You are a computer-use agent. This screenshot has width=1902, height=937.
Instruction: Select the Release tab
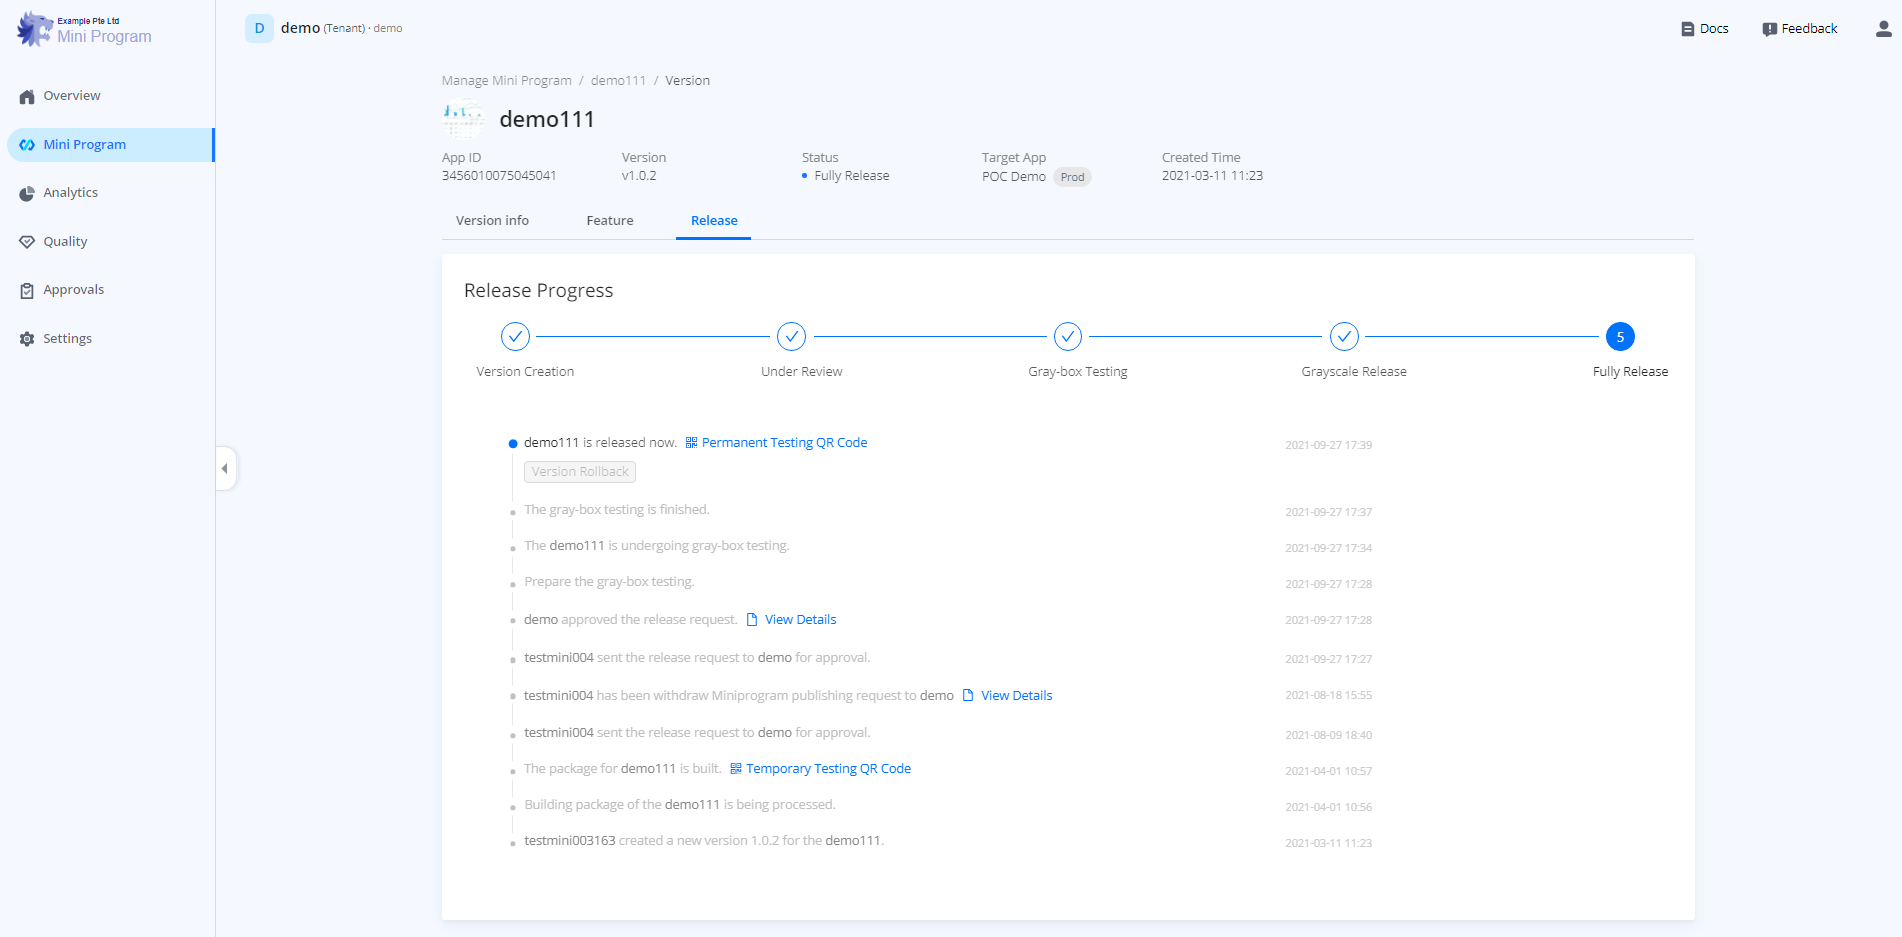pyautogui.click(x=714, y=221)
